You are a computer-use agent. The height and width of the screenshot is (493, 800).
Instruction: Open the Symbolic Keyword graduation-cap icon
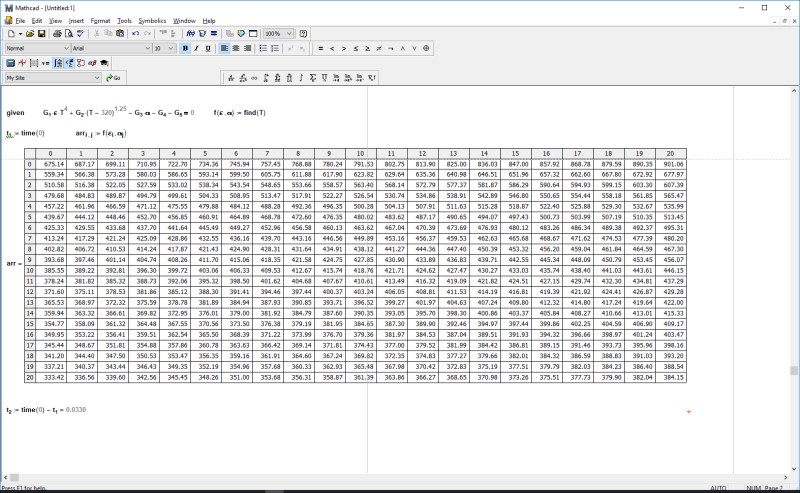(104, 63)
